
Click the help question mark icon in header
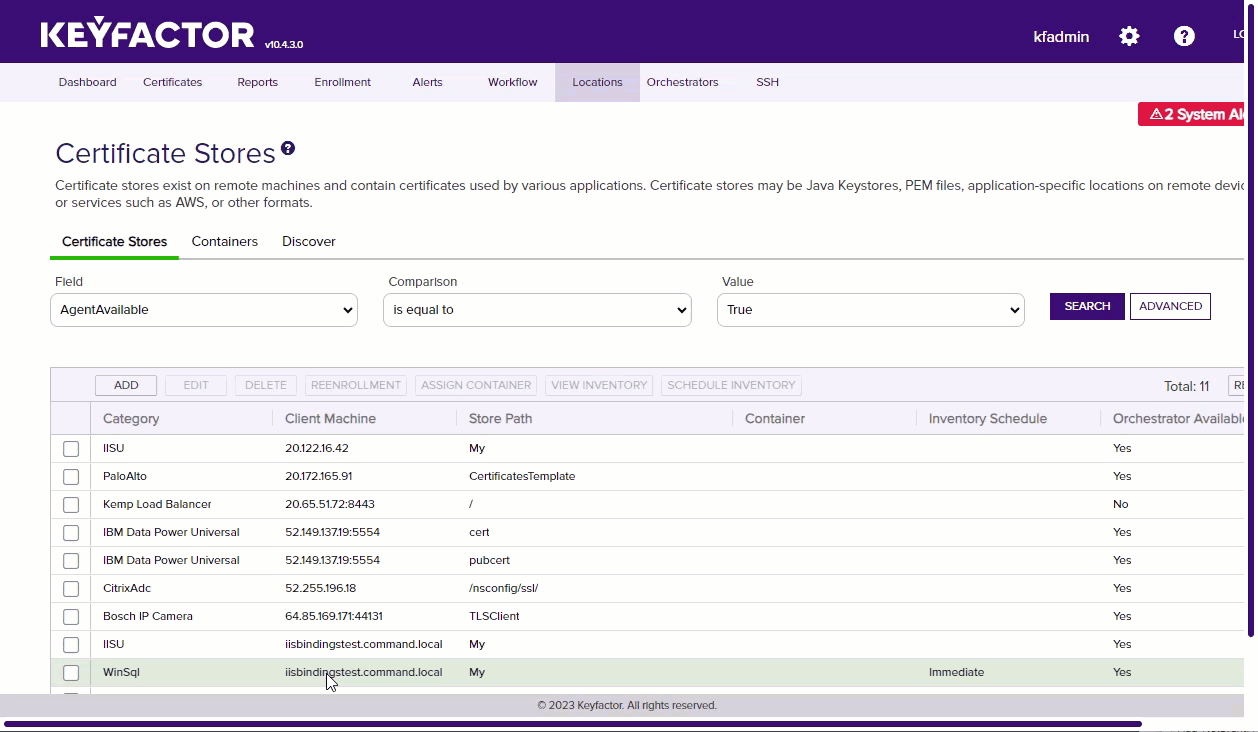pos(1184,36)
